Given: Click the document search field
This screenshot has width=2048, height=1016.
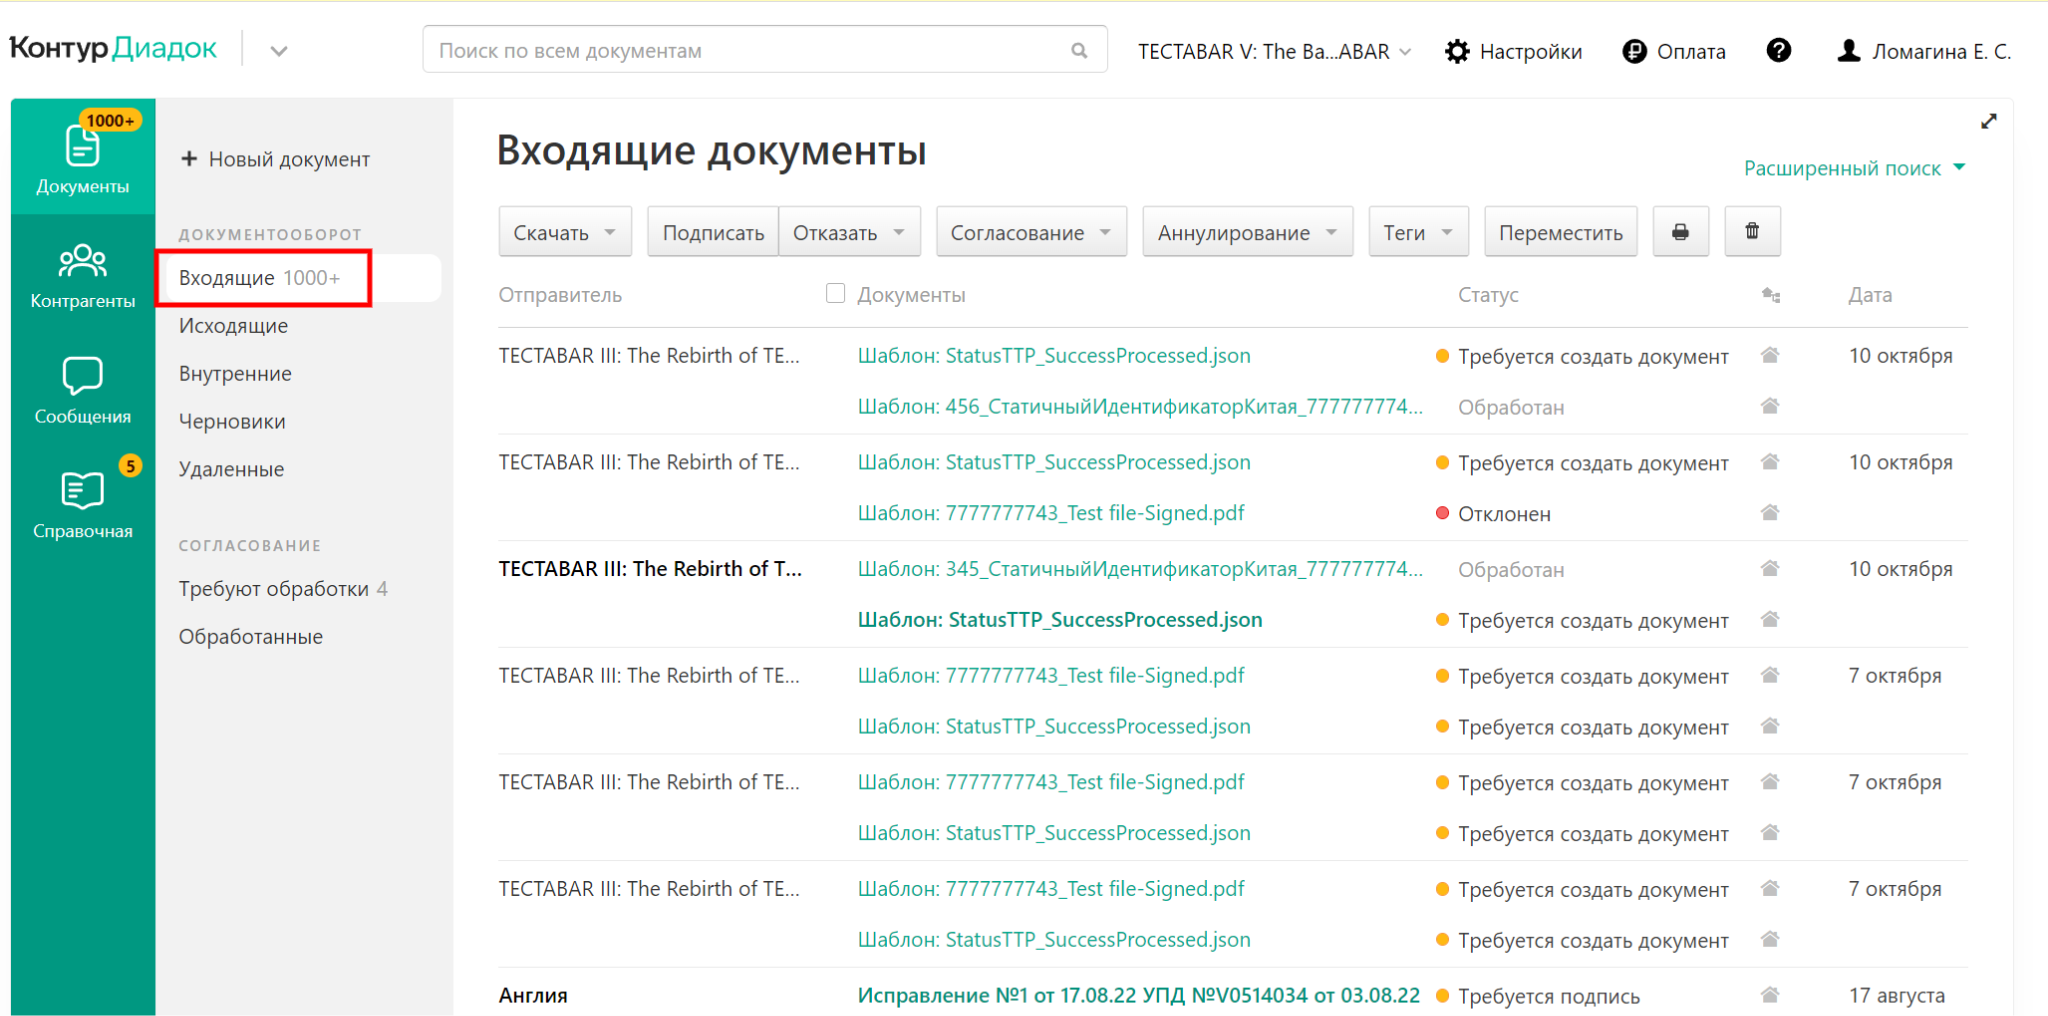Looking at the screenshot, I should pos(750,50).
